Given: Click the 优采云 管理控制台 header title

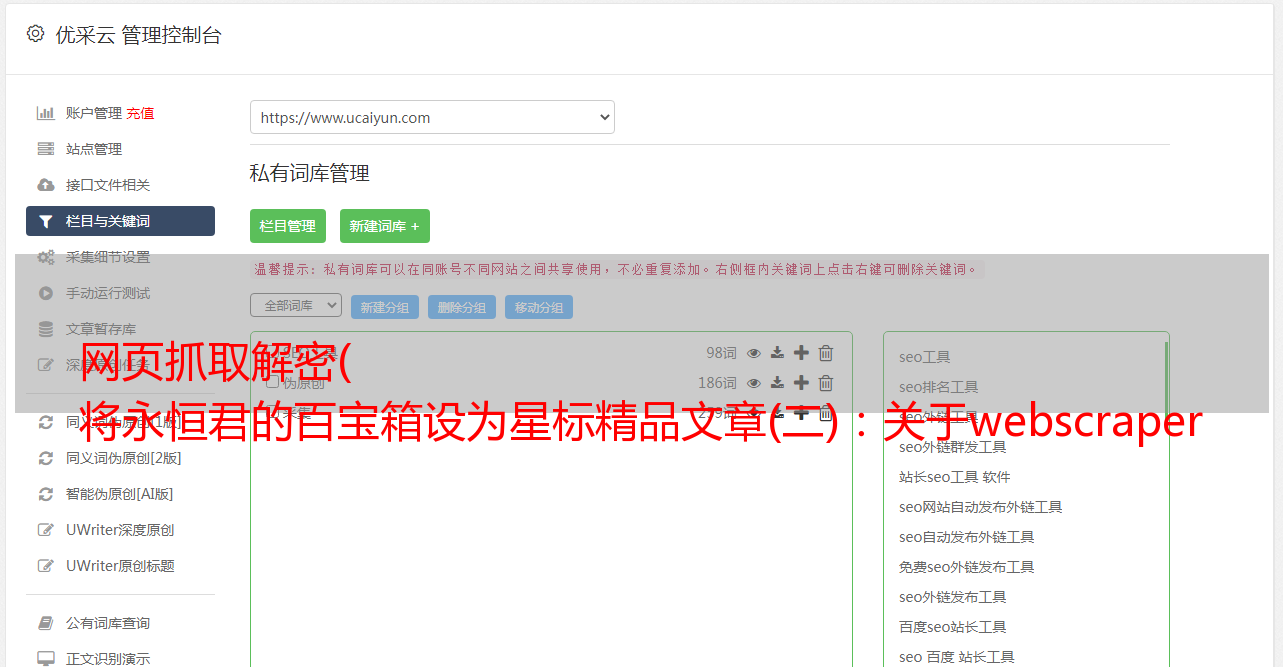Looking at the screenshot, I should (138, 35).
